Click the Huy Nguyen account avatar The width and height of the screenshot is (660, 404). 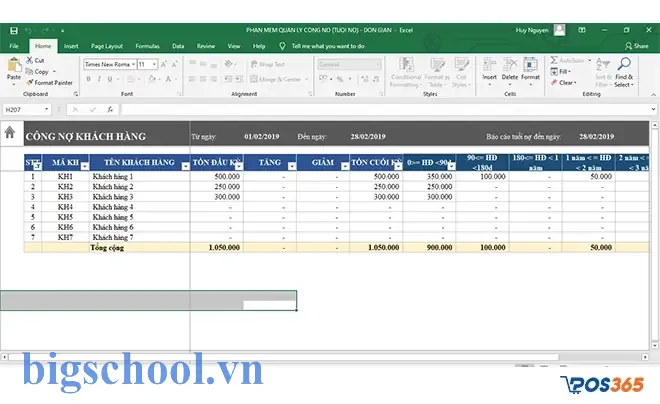[559, 30]
